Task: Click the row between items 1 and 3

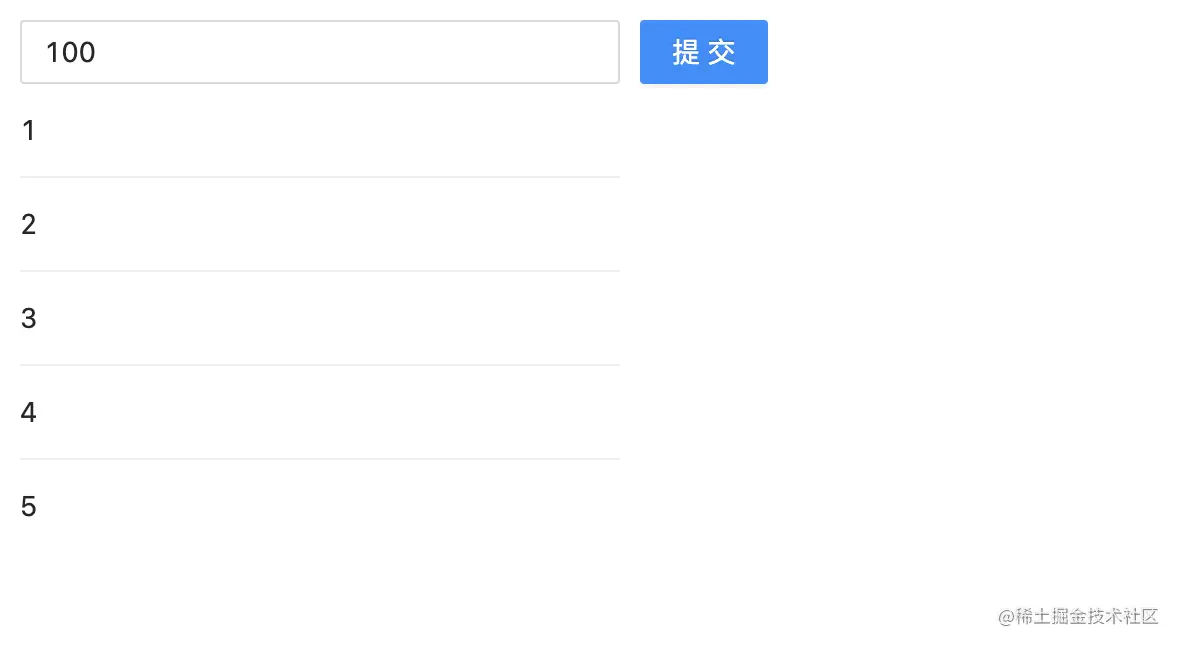Action: (x=320, y=225)
